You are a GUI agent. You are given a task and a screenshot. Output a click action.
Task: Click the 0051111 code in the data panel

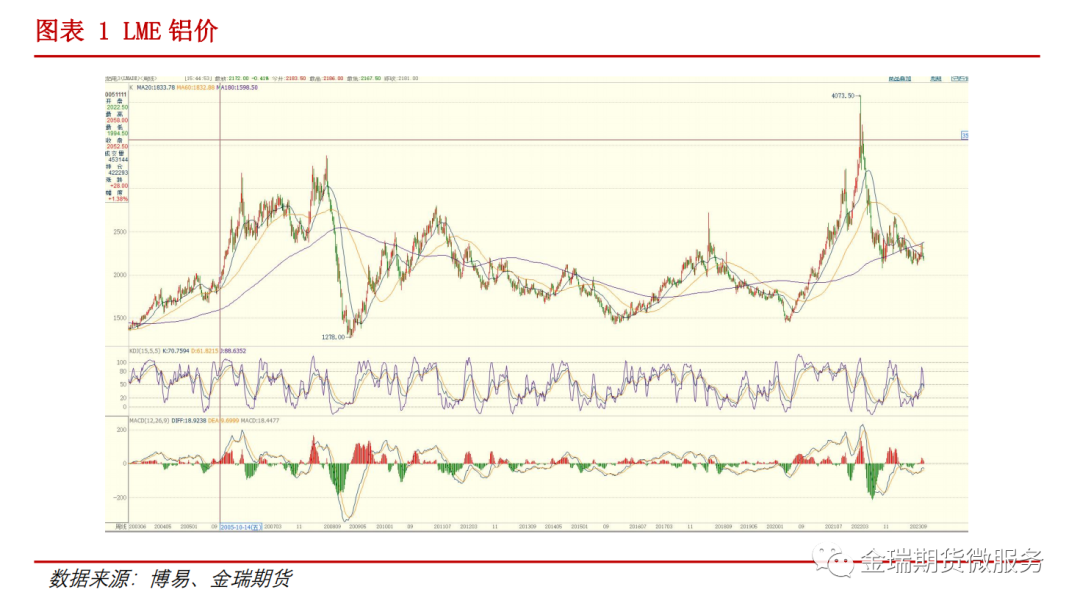(x=116, y=95)
